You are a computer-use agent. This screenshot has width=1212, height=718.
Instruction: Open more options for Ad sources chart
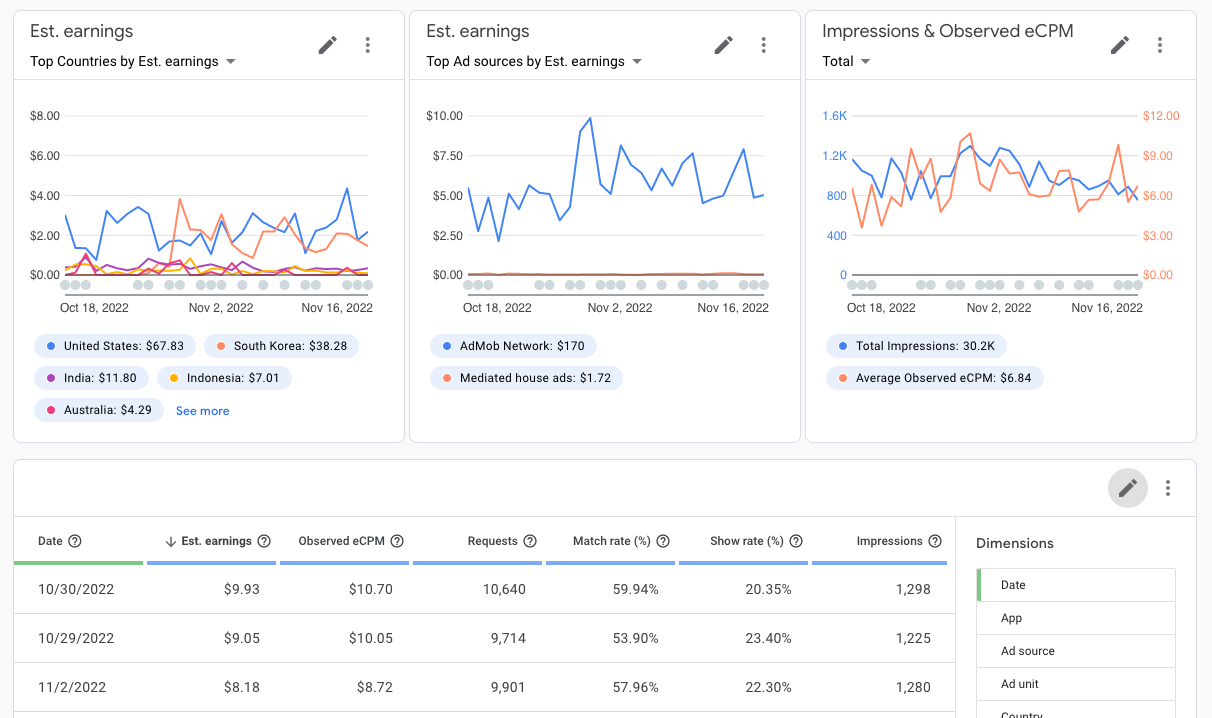point(764,45)
